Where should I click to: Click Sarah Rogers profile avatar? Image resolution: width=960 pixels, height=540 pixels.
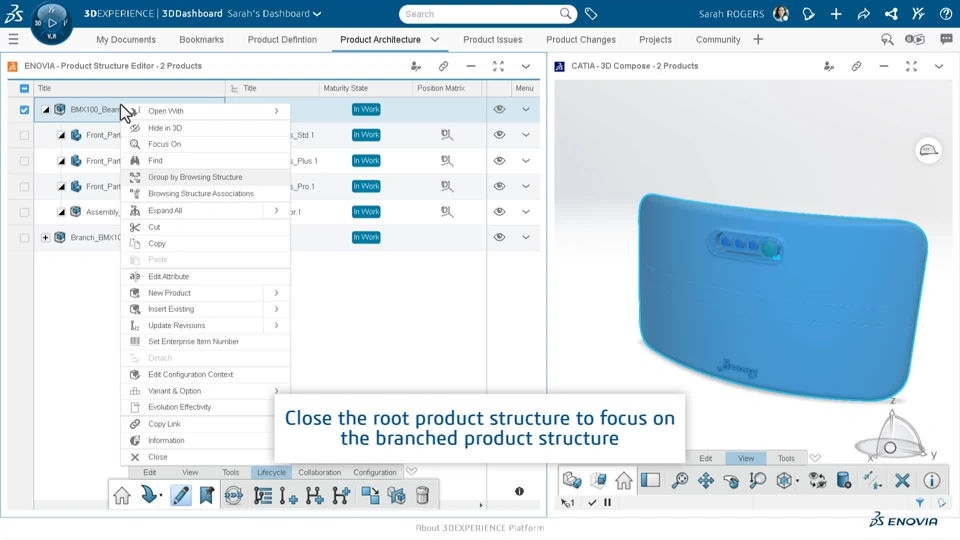point(781,13)
